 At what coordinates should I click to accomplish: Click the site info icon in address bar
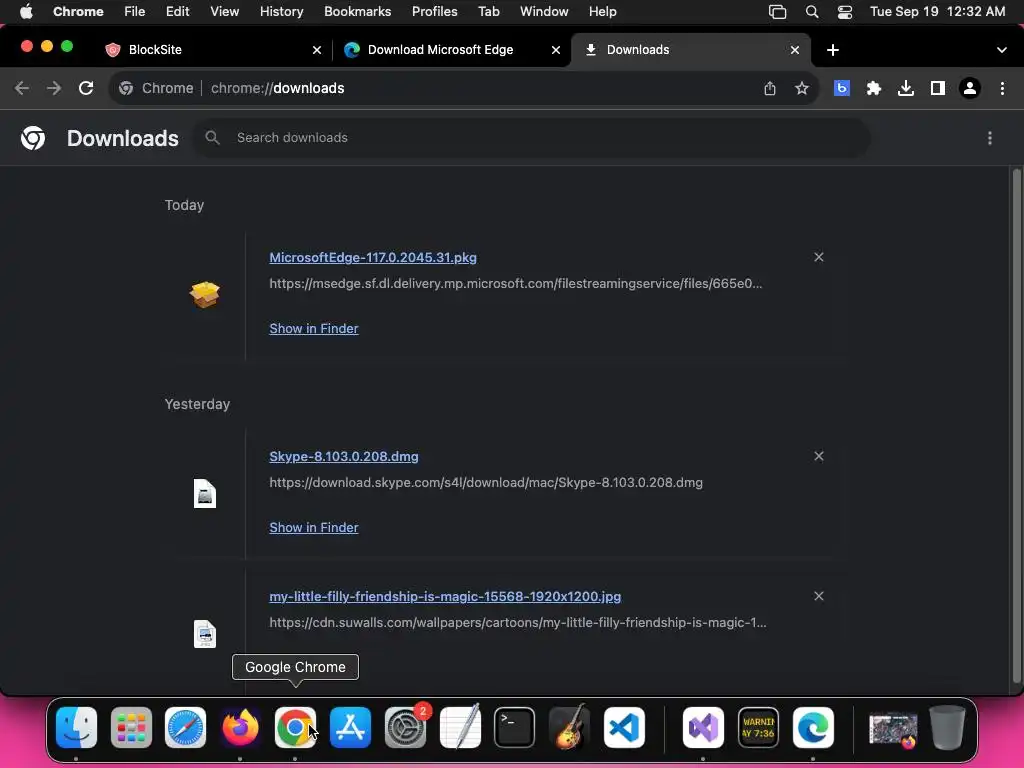pos(126,88)
